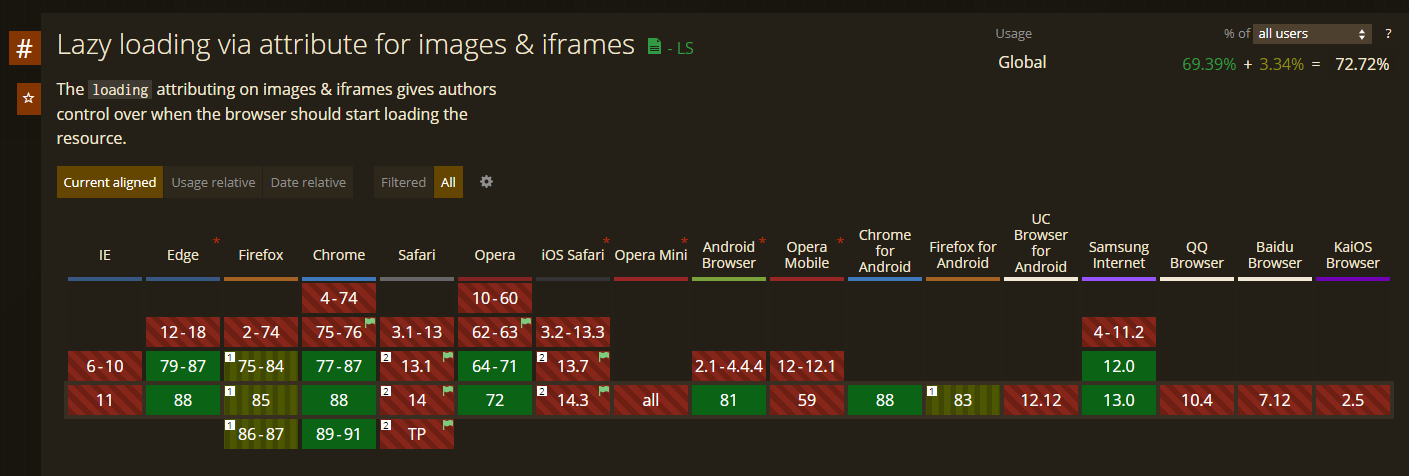
Task: Click note marker 1 on Firefox 85
Action: tap(230, 391)
